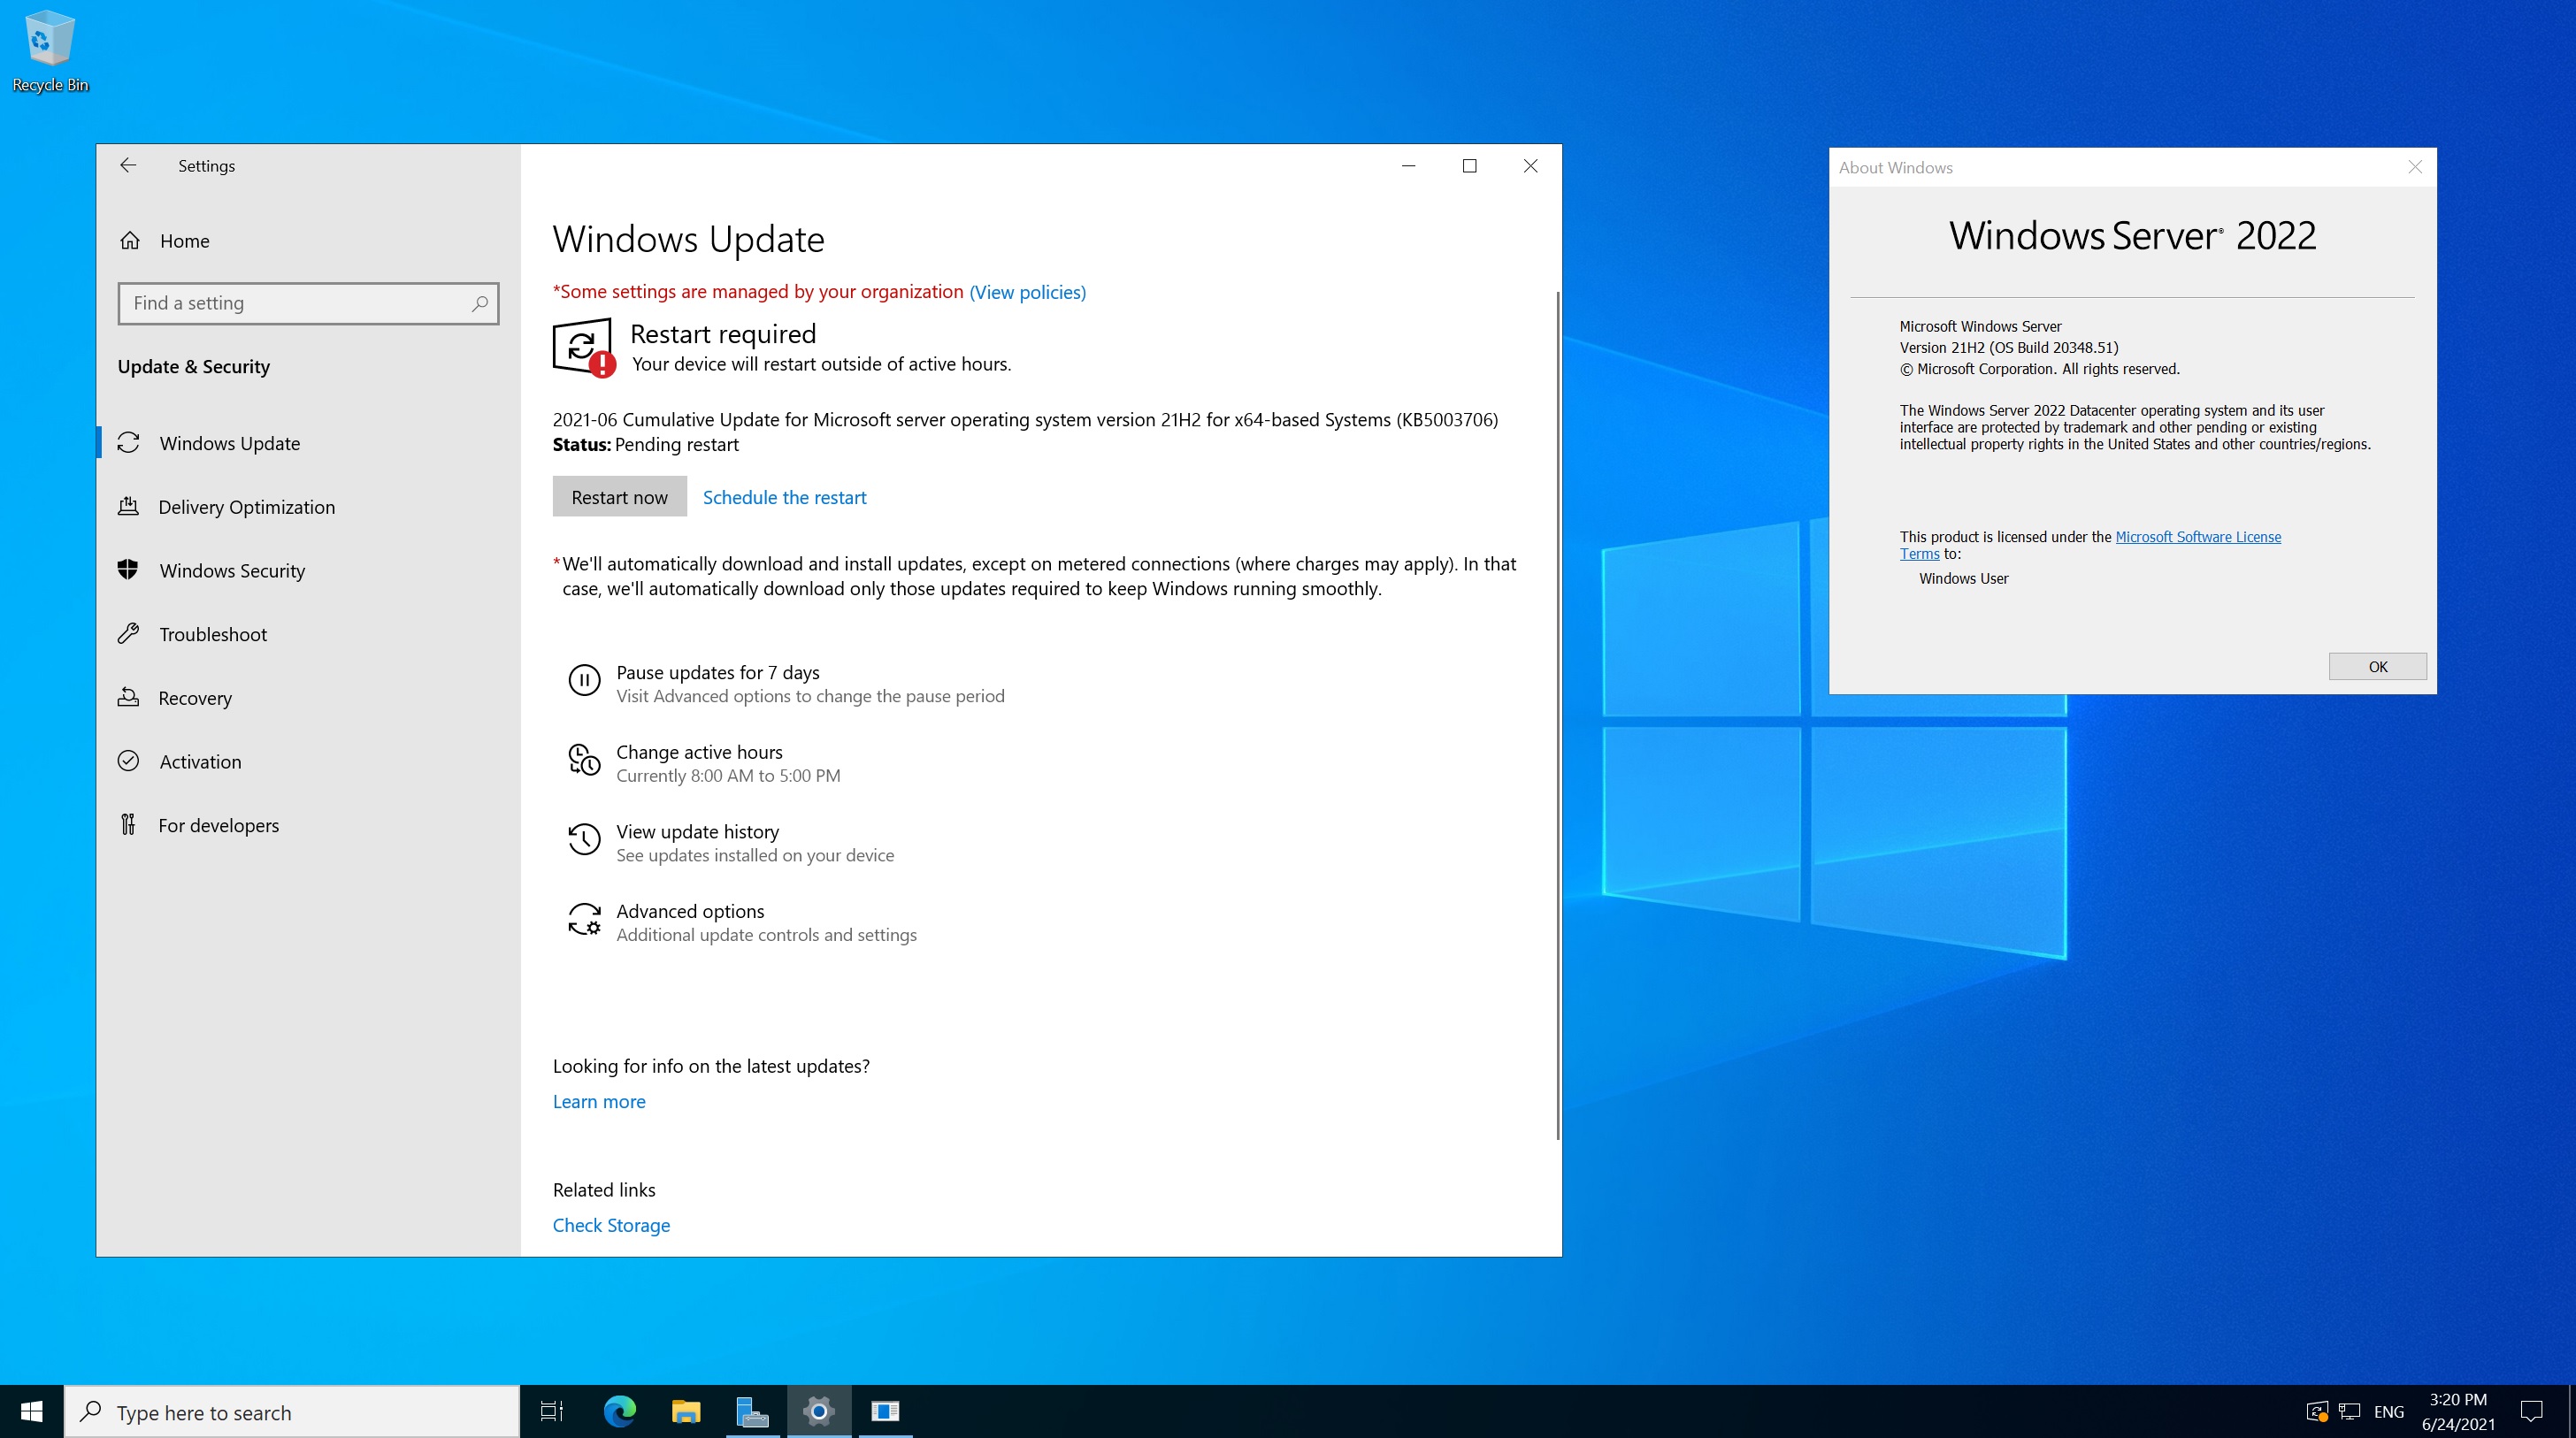Close the Settings window

(x=1531, y=165)
